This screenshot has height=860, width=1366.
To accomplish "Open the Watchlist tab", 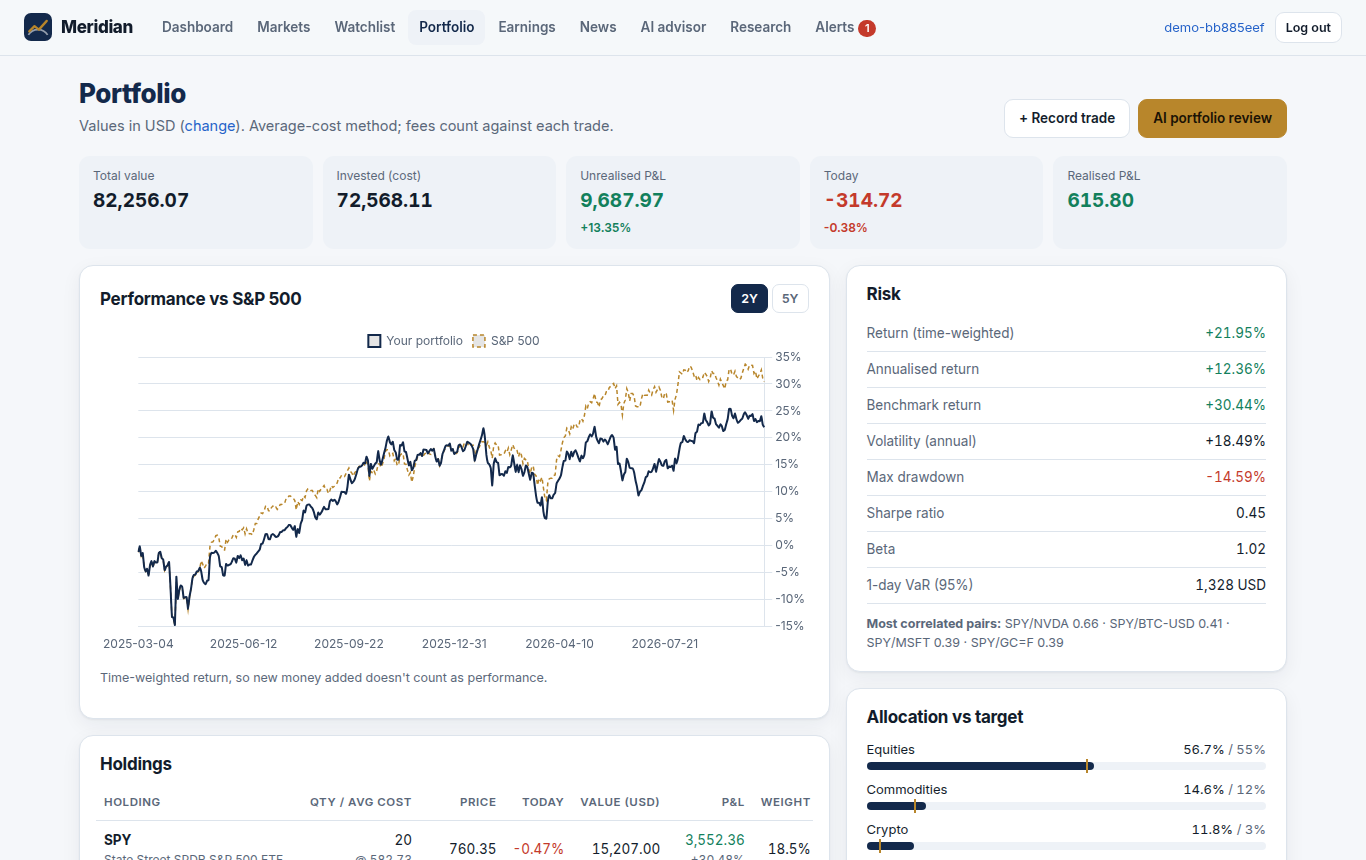I will [365, 27].
